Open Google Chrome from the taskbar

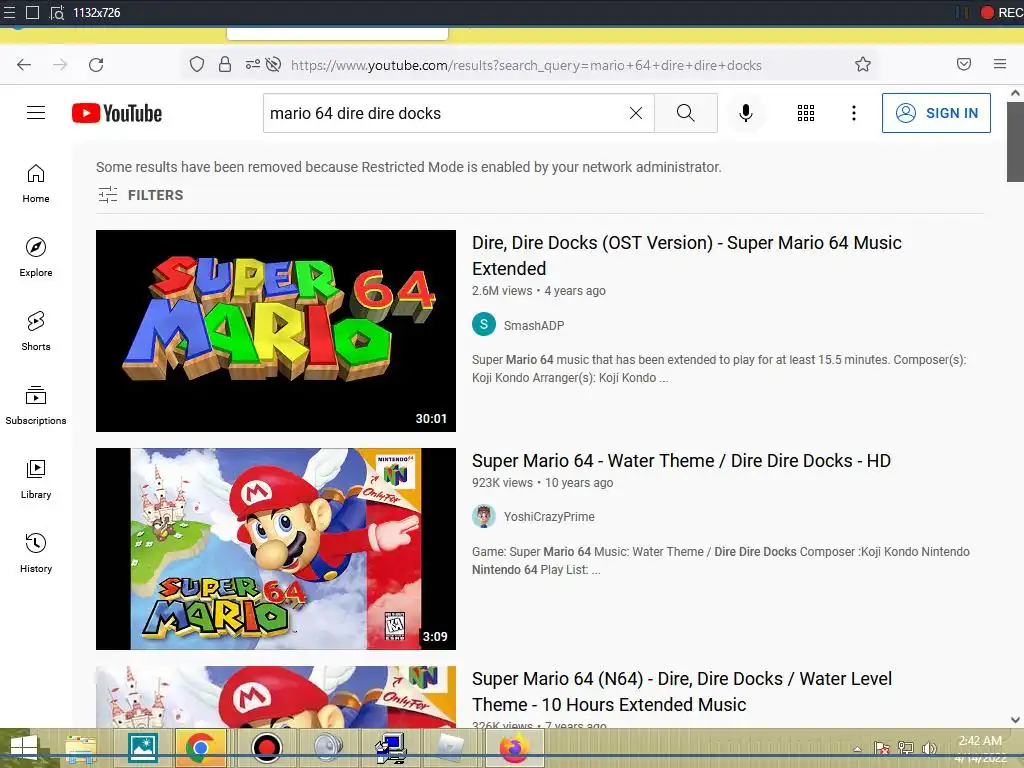tap(201, 748)
